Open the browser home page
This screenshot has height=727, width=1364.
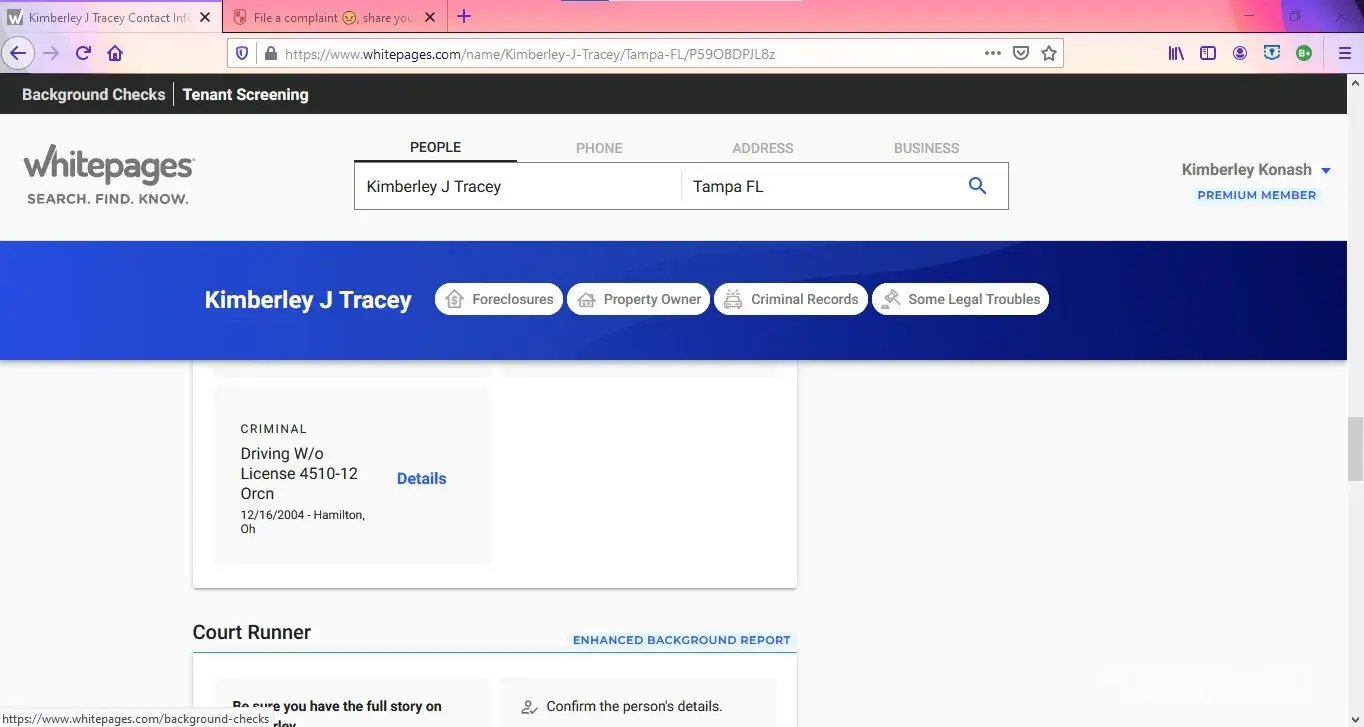click(115, 53)
